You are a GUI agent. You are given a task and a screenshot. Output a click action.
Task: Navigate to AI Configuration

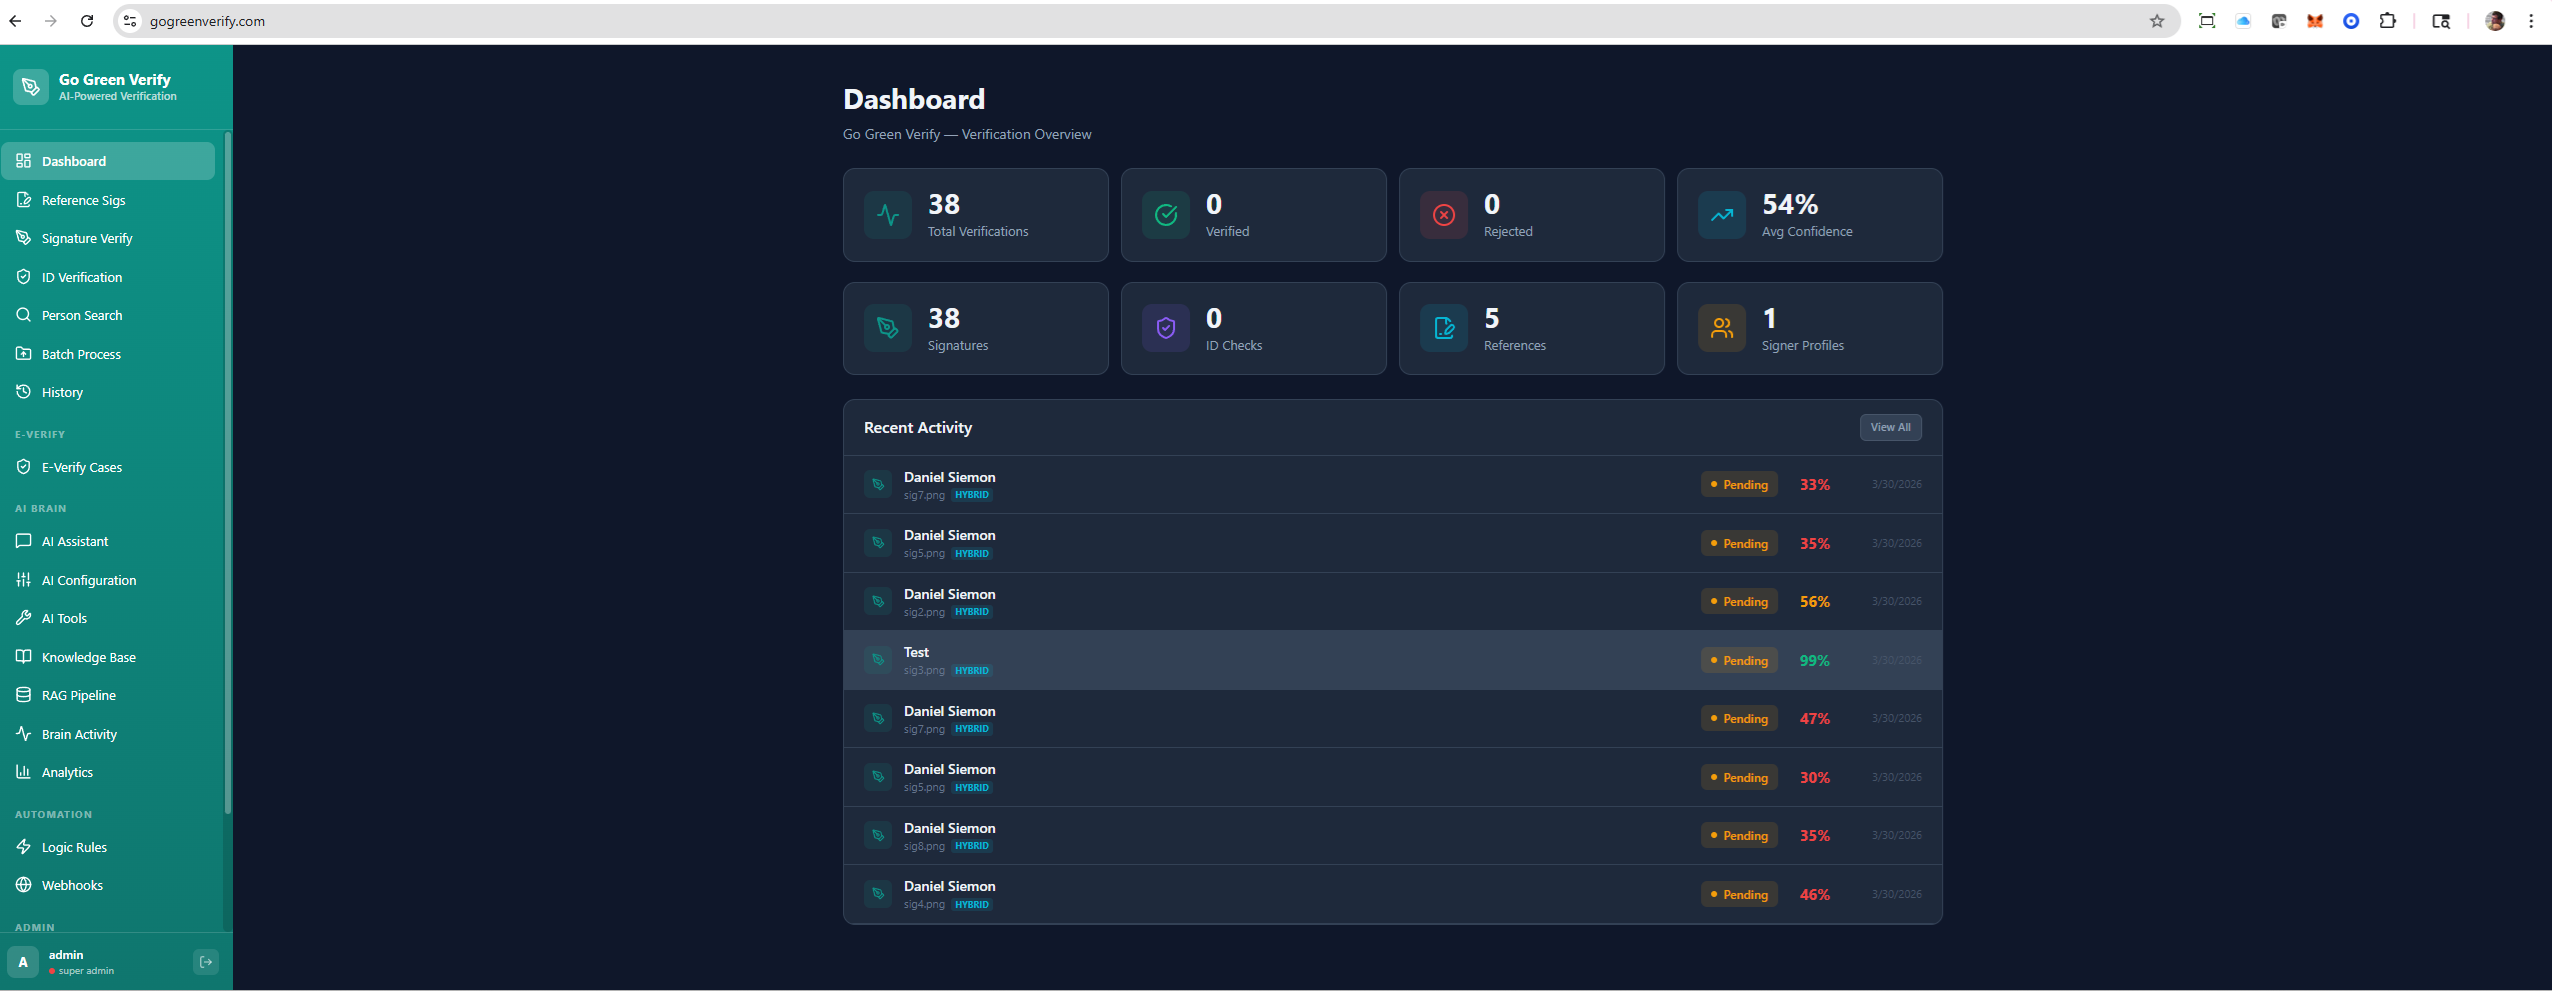pyautogui.click(x=89, y=580)
